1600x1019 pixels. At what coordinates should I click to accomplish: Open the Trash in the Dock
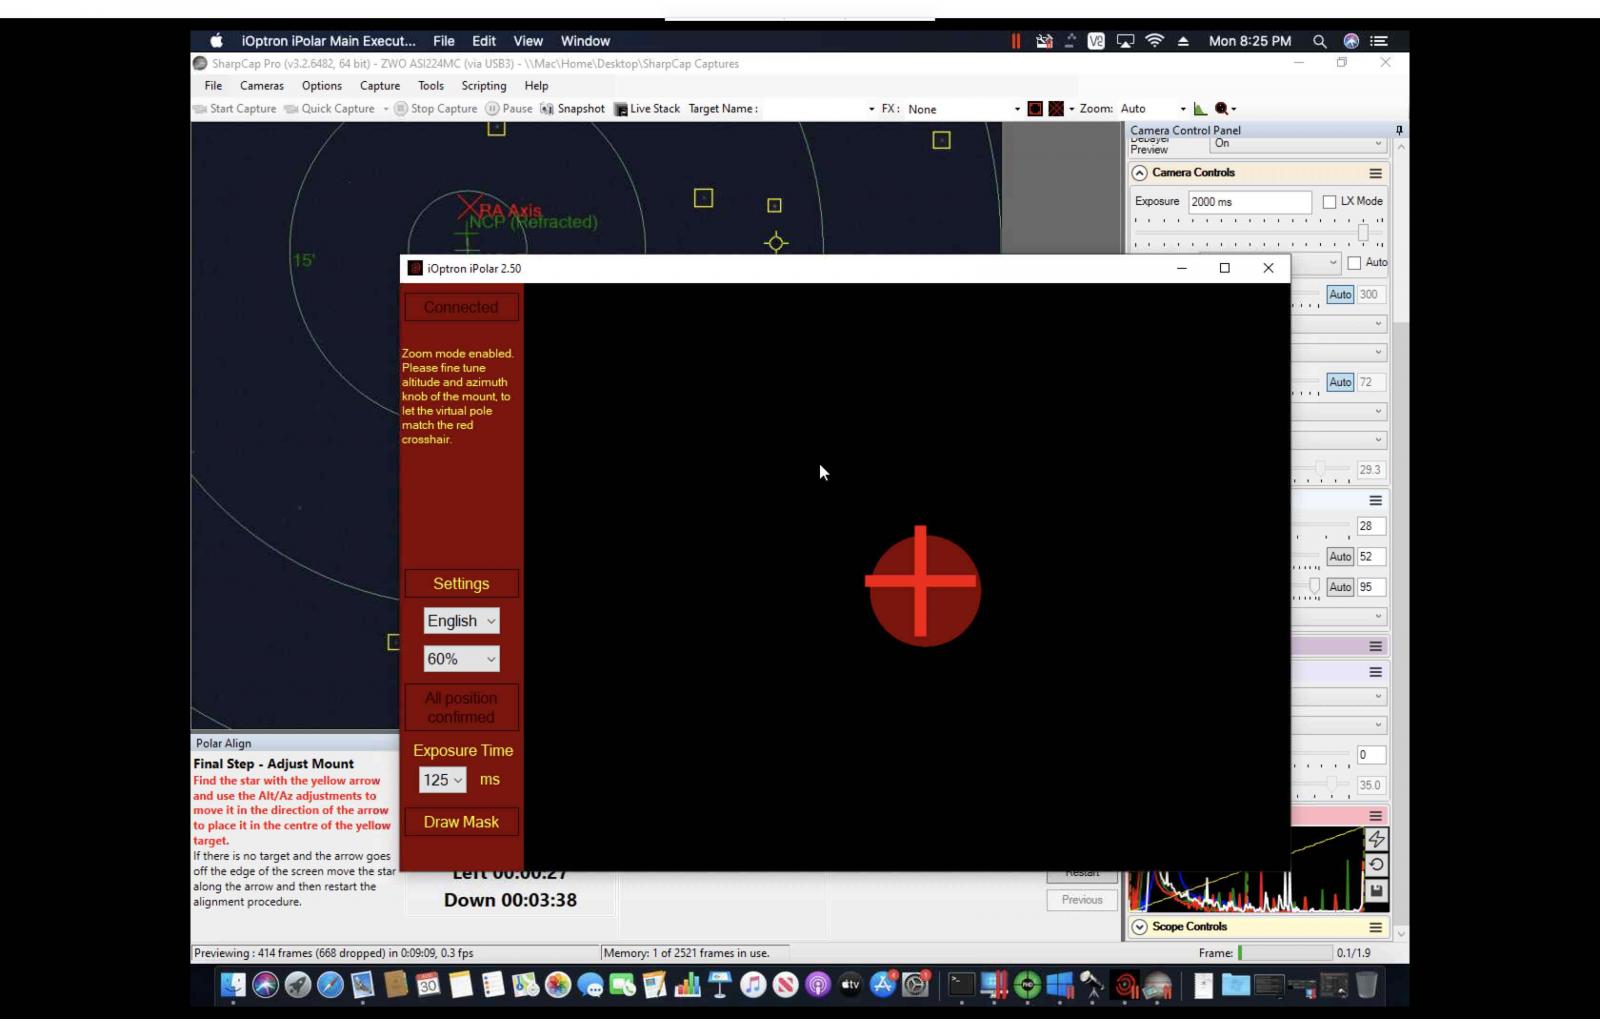click(1366, 985)
